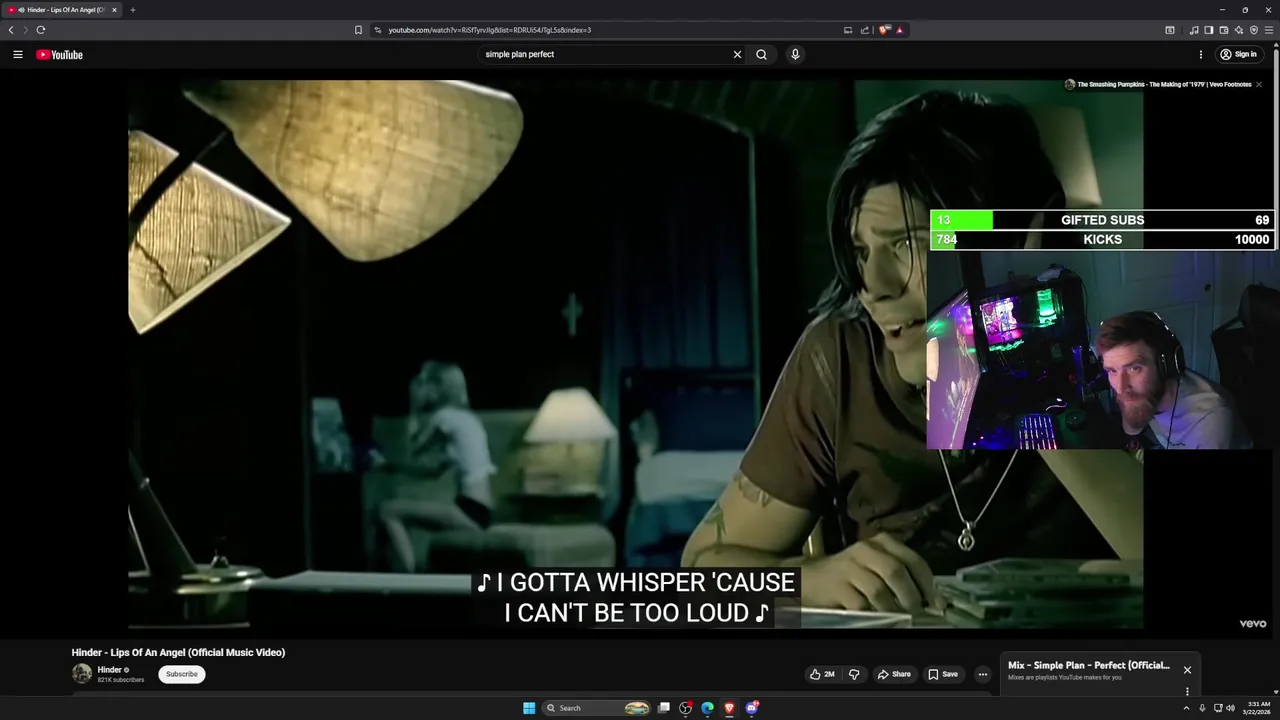Open Brave VPN shield icon
The height and width of the screenshot is (720, 1280).
1253,30
